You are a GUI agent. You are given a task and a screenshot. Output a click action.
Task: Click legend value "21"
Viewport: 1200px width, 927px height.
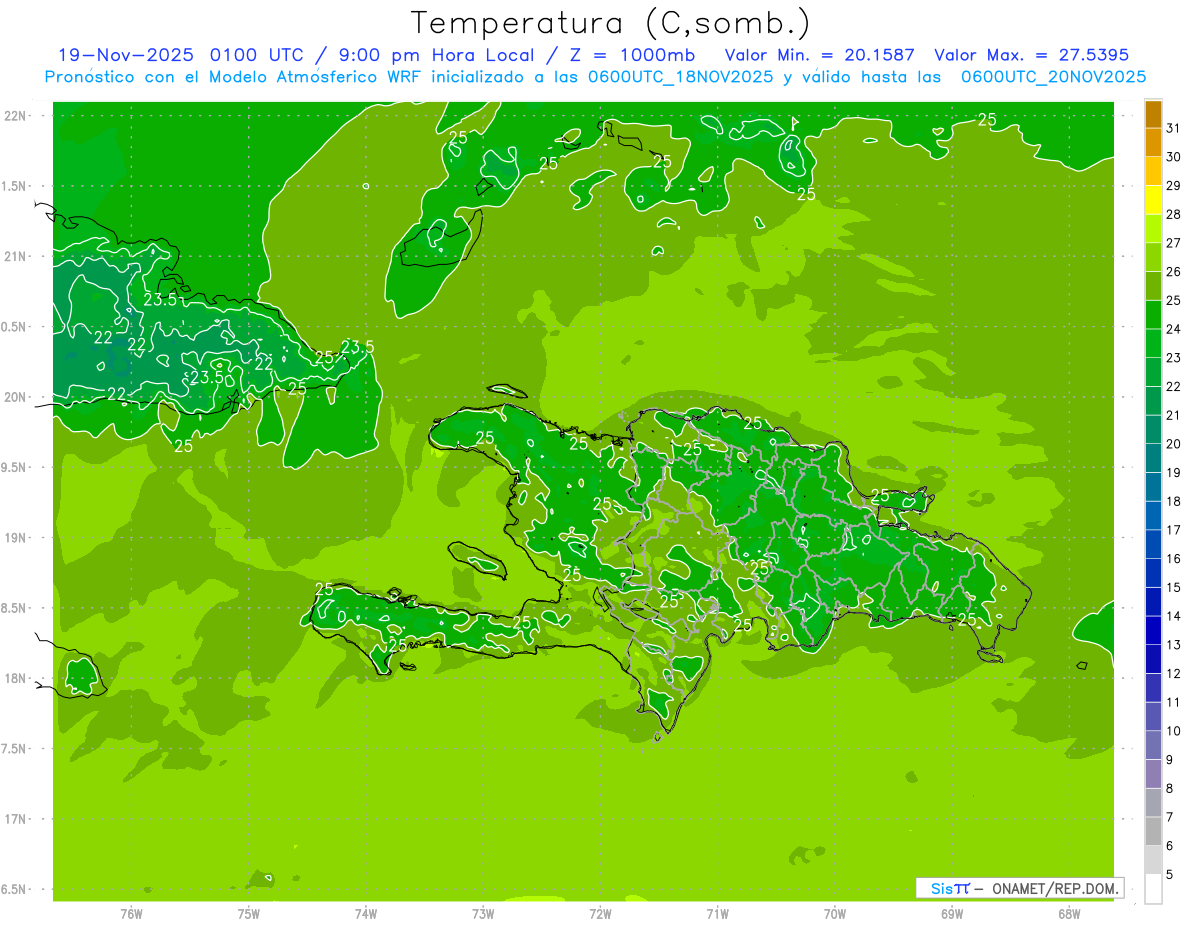coord(1173,415)
